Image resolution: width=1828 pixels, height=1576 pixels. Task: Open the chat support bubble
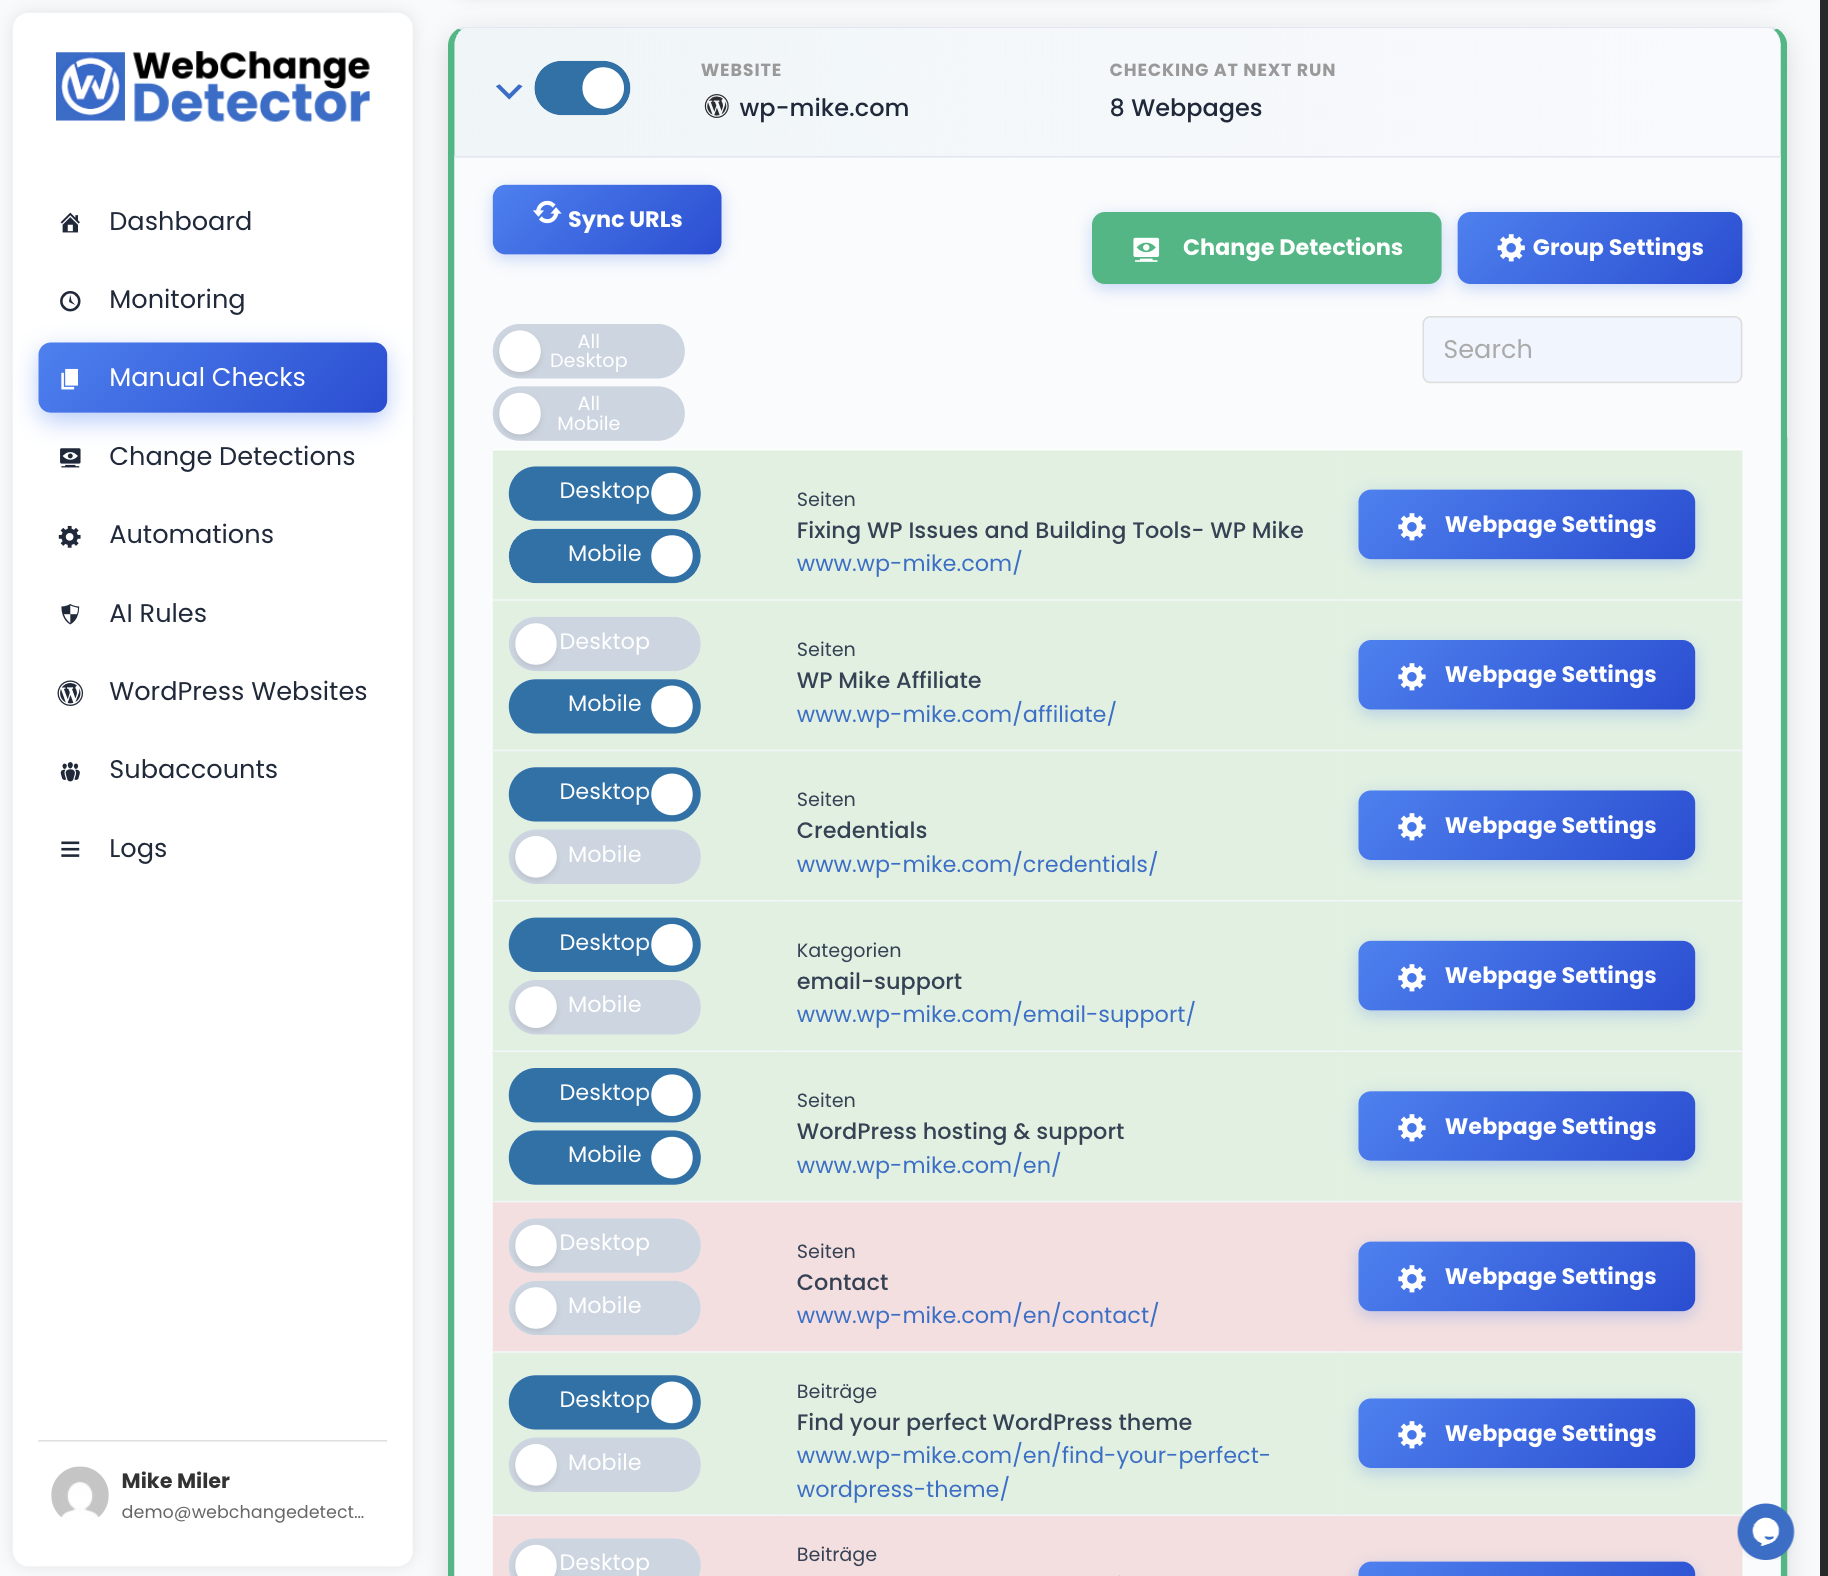(x=1765, y=1531)
